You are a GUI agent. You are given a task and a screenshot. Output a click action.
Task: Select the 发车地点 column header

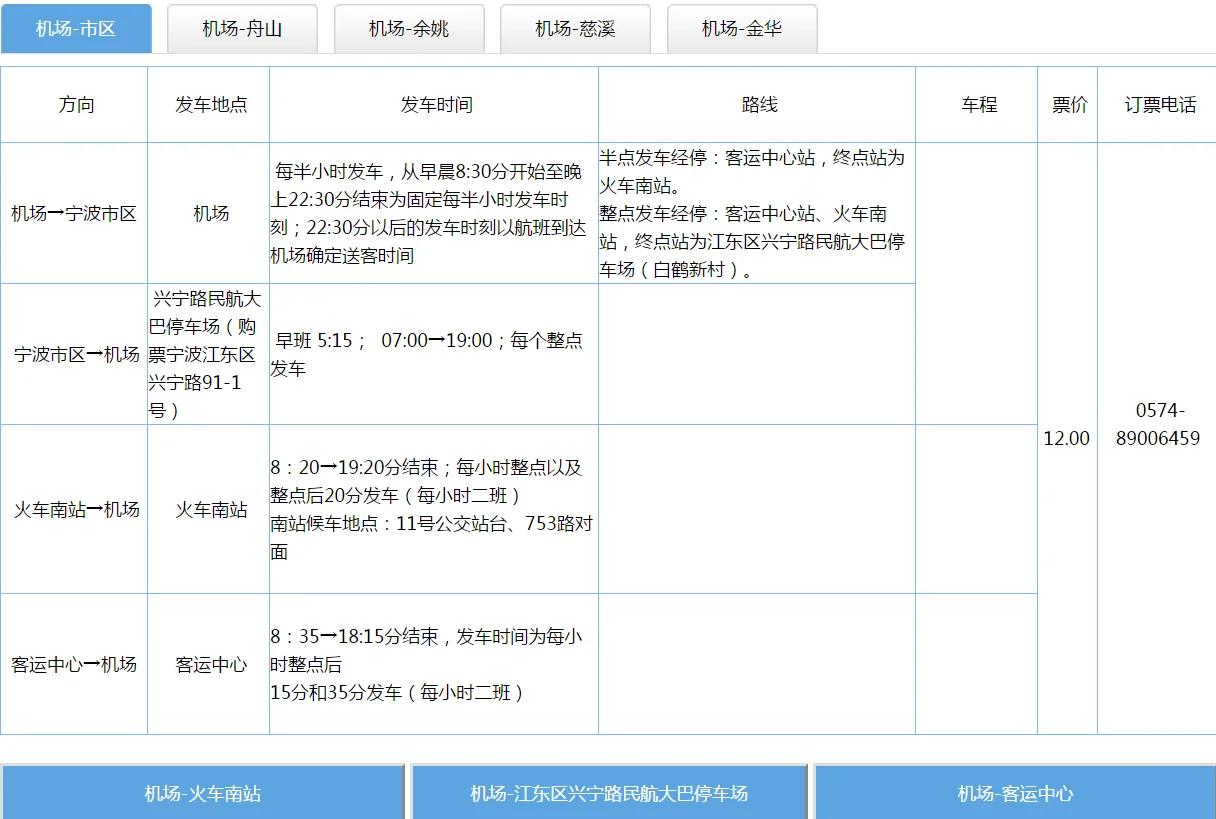(x=209, y=103)
